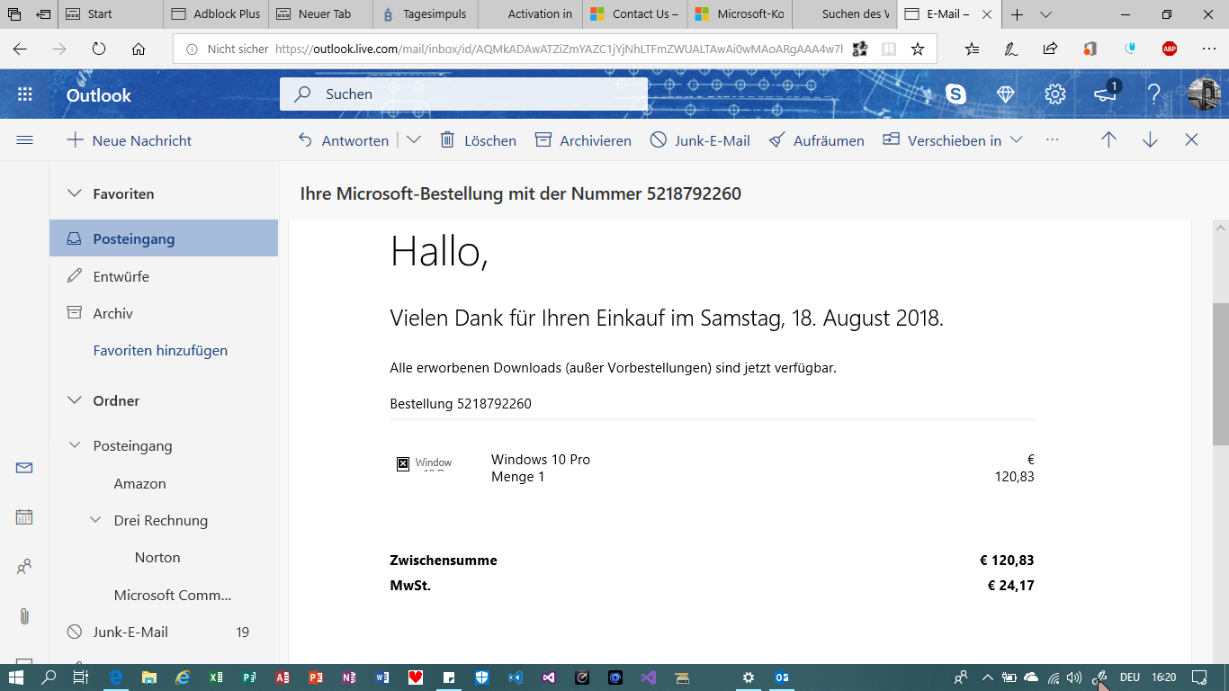Open the People module

24,567
